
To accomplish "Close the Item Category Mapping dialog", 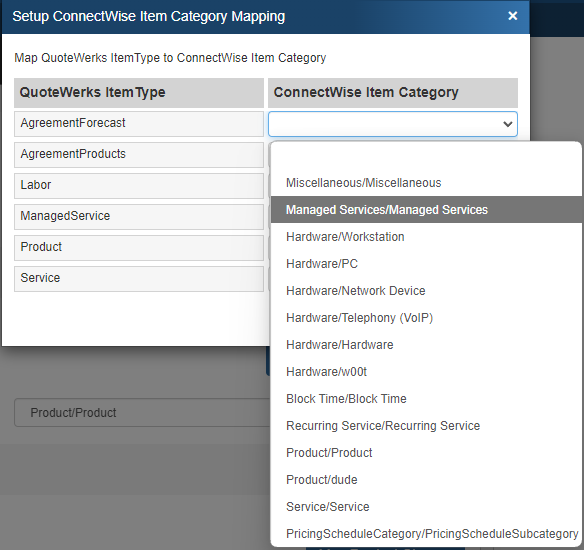I will pos(512,16).
